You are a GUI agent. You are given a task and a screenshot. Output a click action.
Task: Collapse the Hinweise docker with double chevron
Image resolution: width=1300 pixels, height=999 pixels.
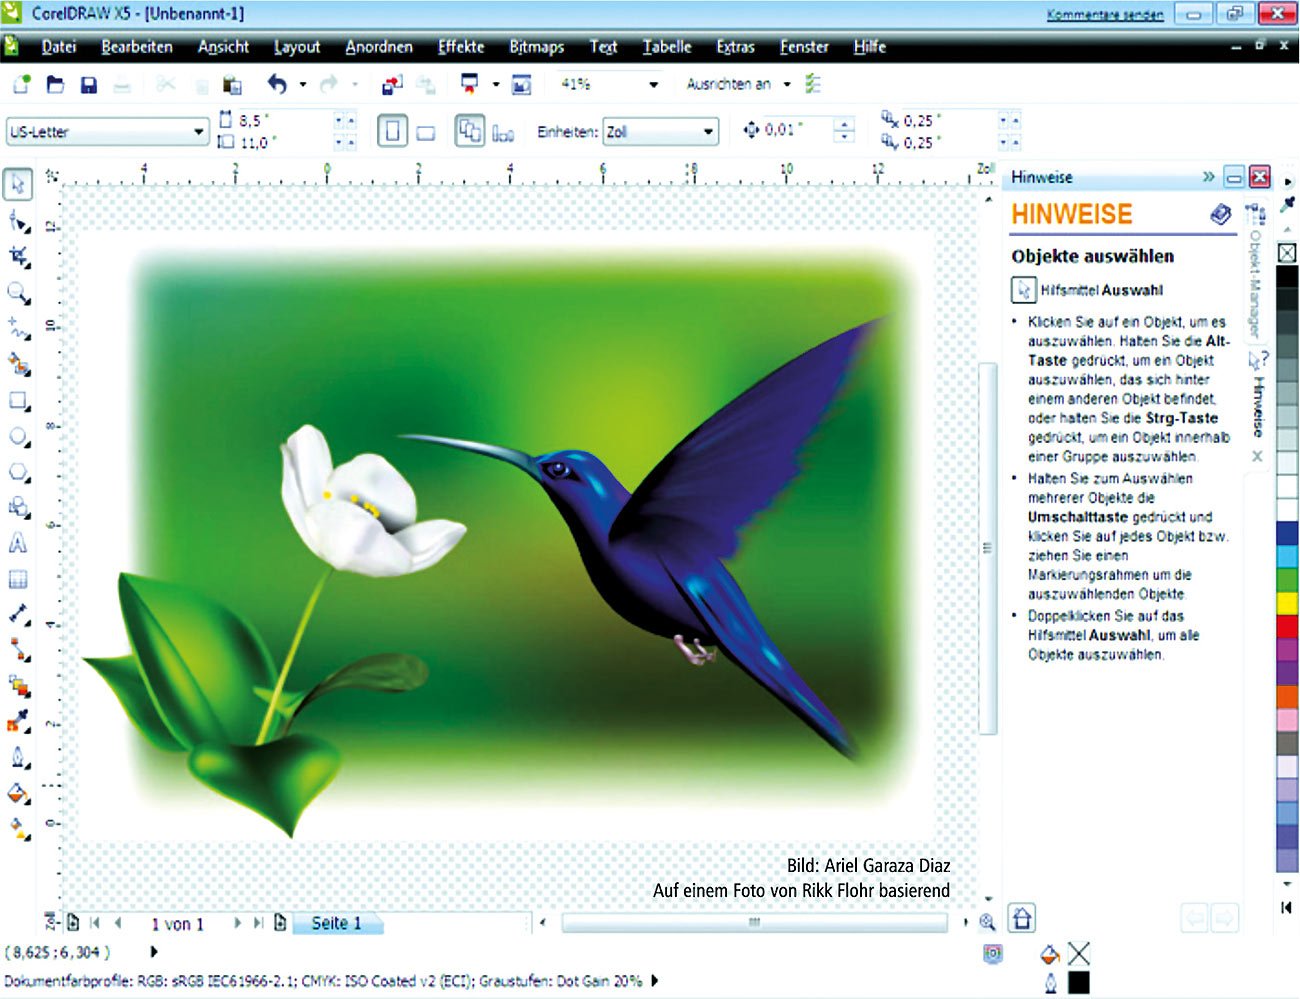1208,177
